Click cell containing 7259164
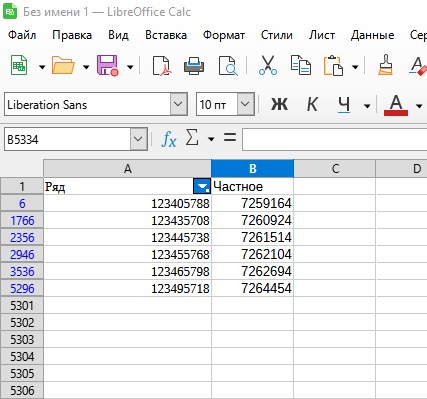This screenshot has height=399, width=427. coord(253,203)
